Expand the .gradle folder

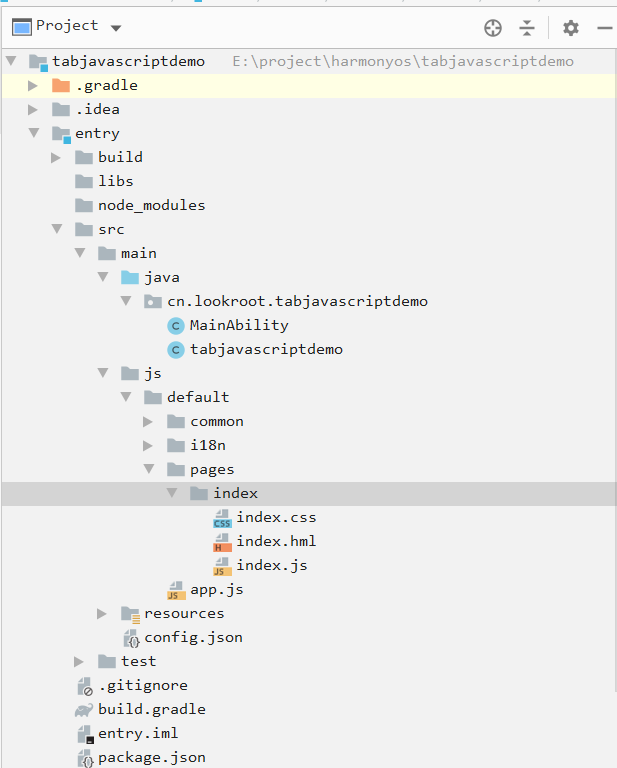[34, 86]
